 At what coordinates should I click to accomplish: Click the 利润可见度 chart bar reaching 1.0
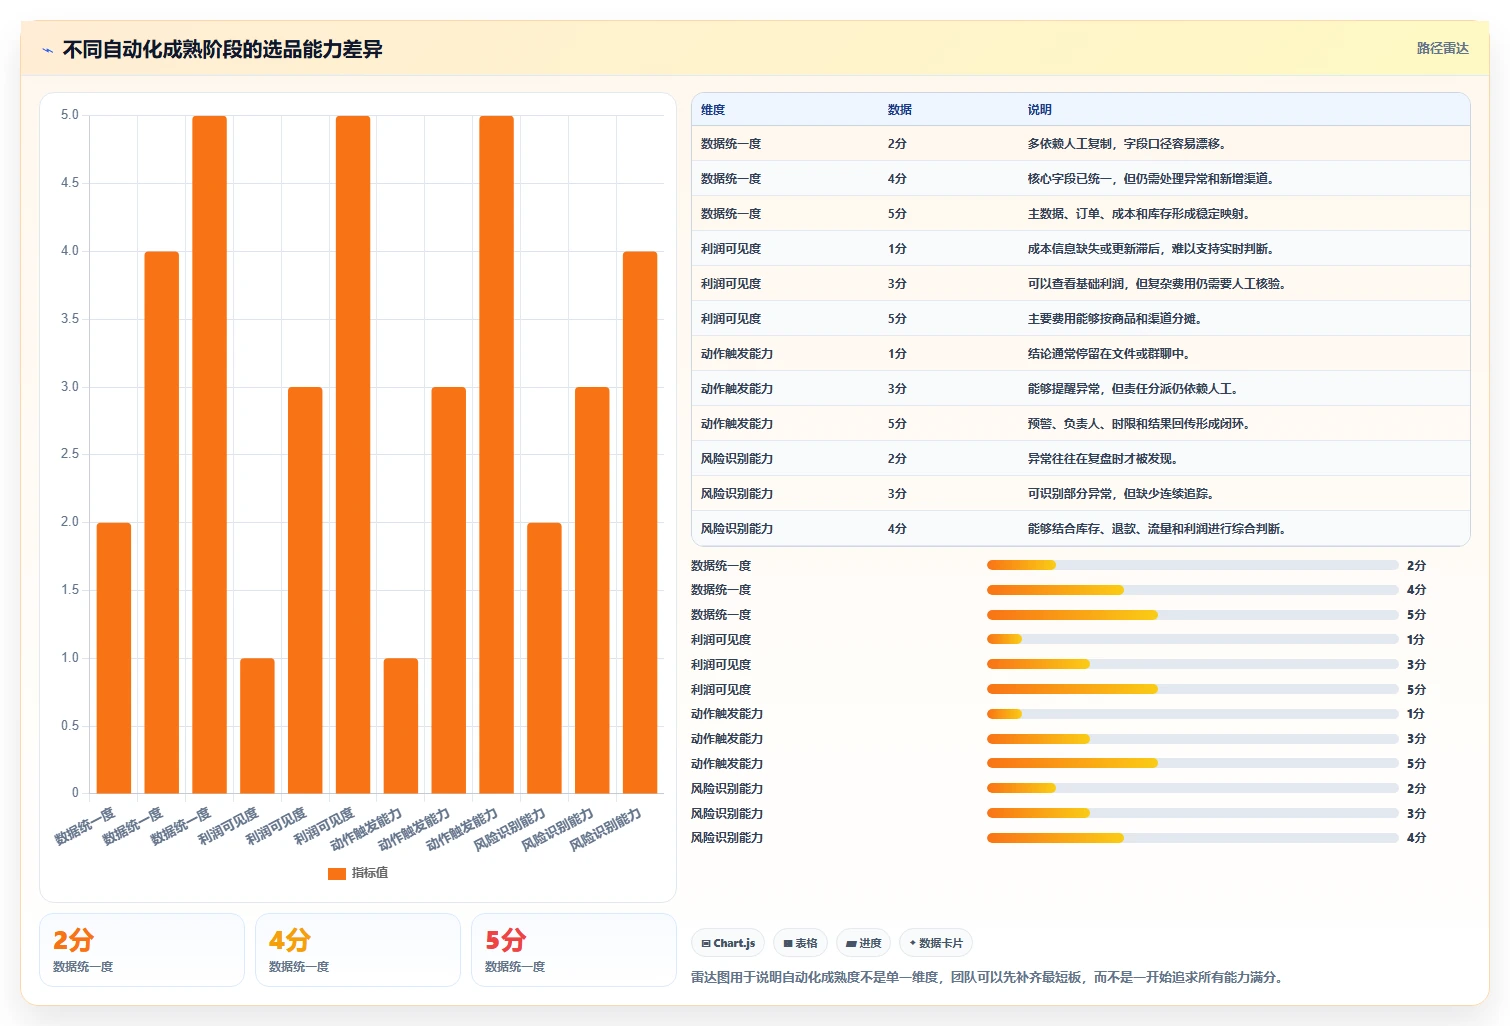[257, 726]
